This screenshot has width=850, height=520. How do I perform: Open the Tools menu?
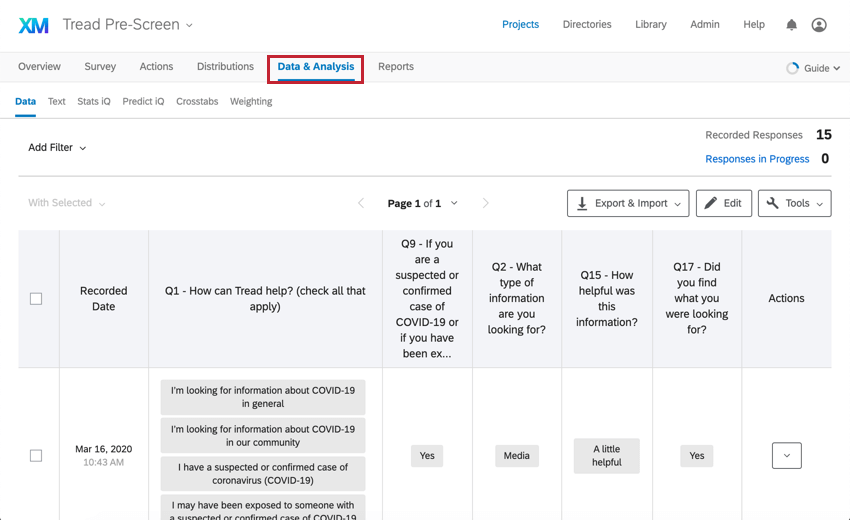coord(794,203)
